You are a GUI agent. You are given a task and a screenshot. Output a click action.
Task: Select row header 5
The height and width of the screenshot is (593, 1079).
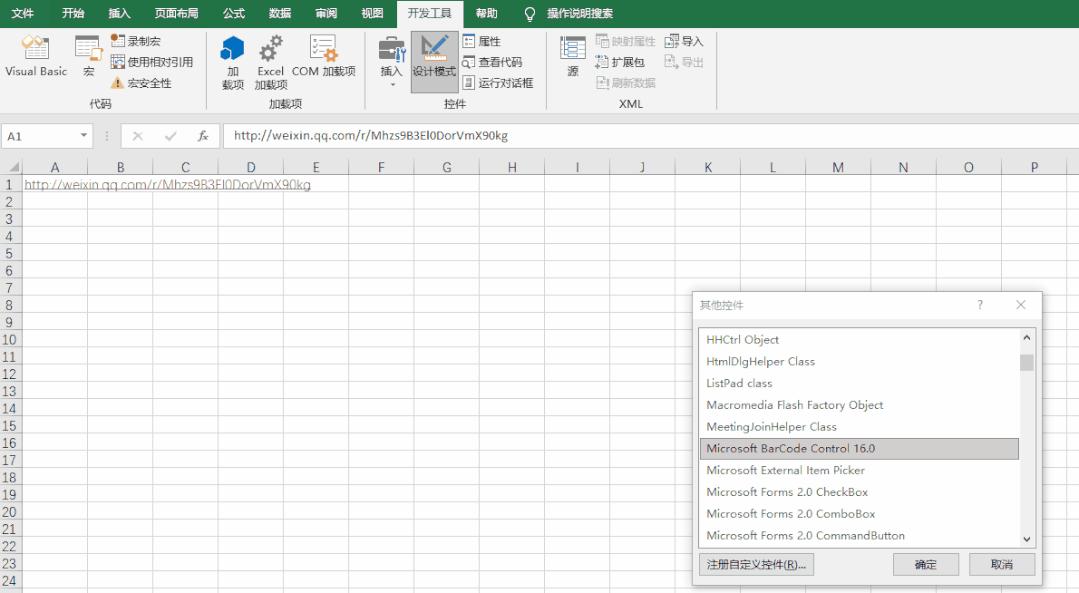tap(10, 253)
